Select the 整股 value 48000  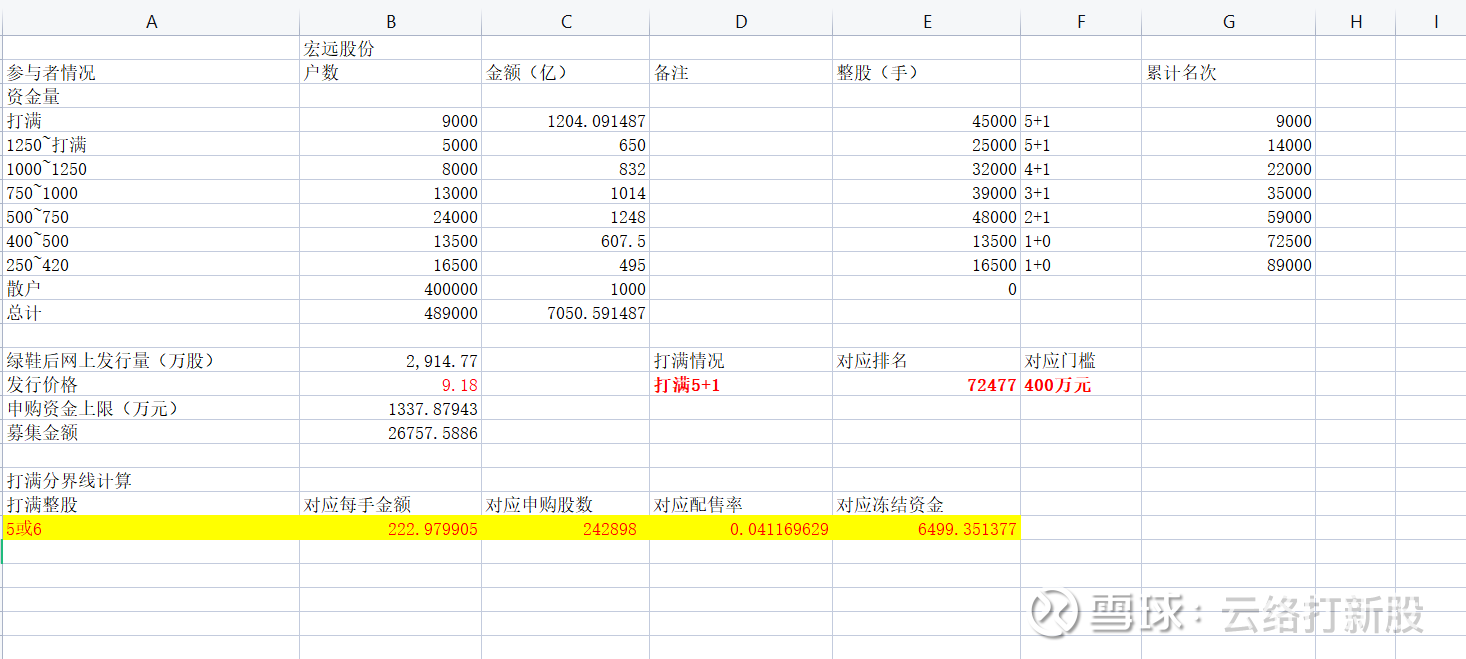tap(927, 216)
